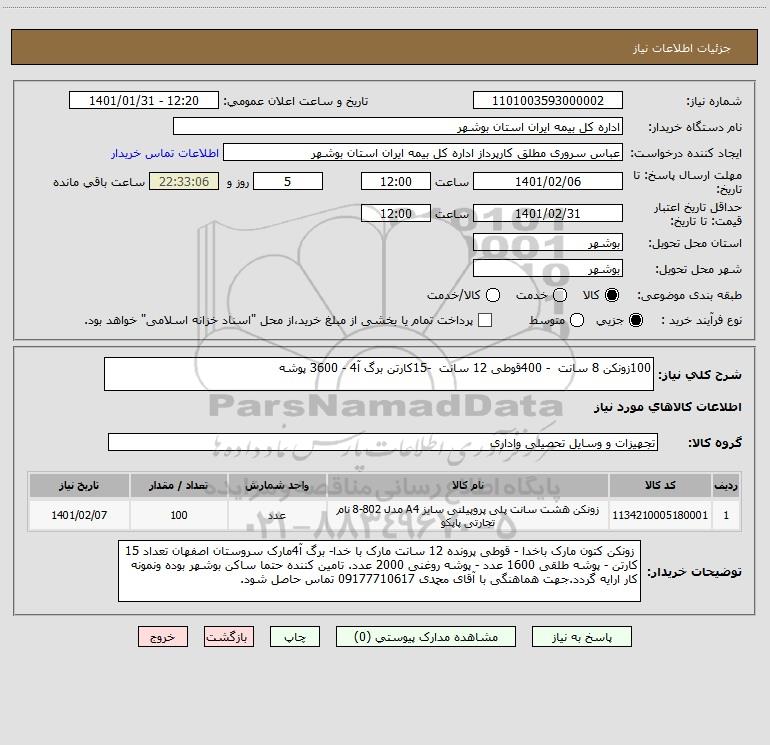The height and width of the screenshot is (745, 770).
Task: Select the جزیی purchase type radio
Action: [x=635, y=320]
